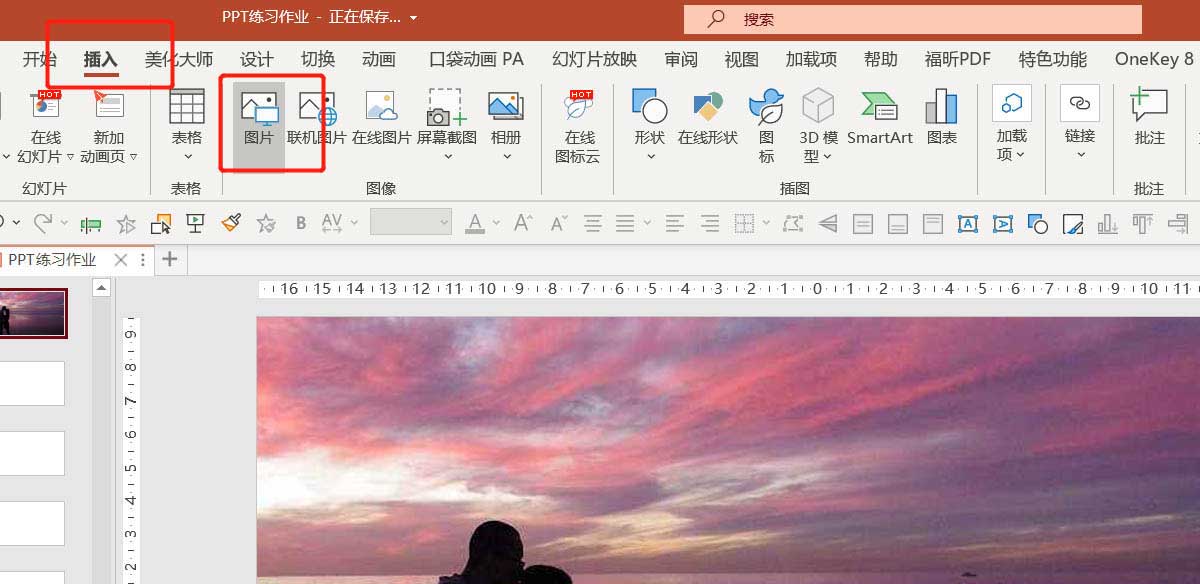The image size is (1200, 584).
Task: Click the redo arrow in quick toolbar
Action: [x=44, y=223]
